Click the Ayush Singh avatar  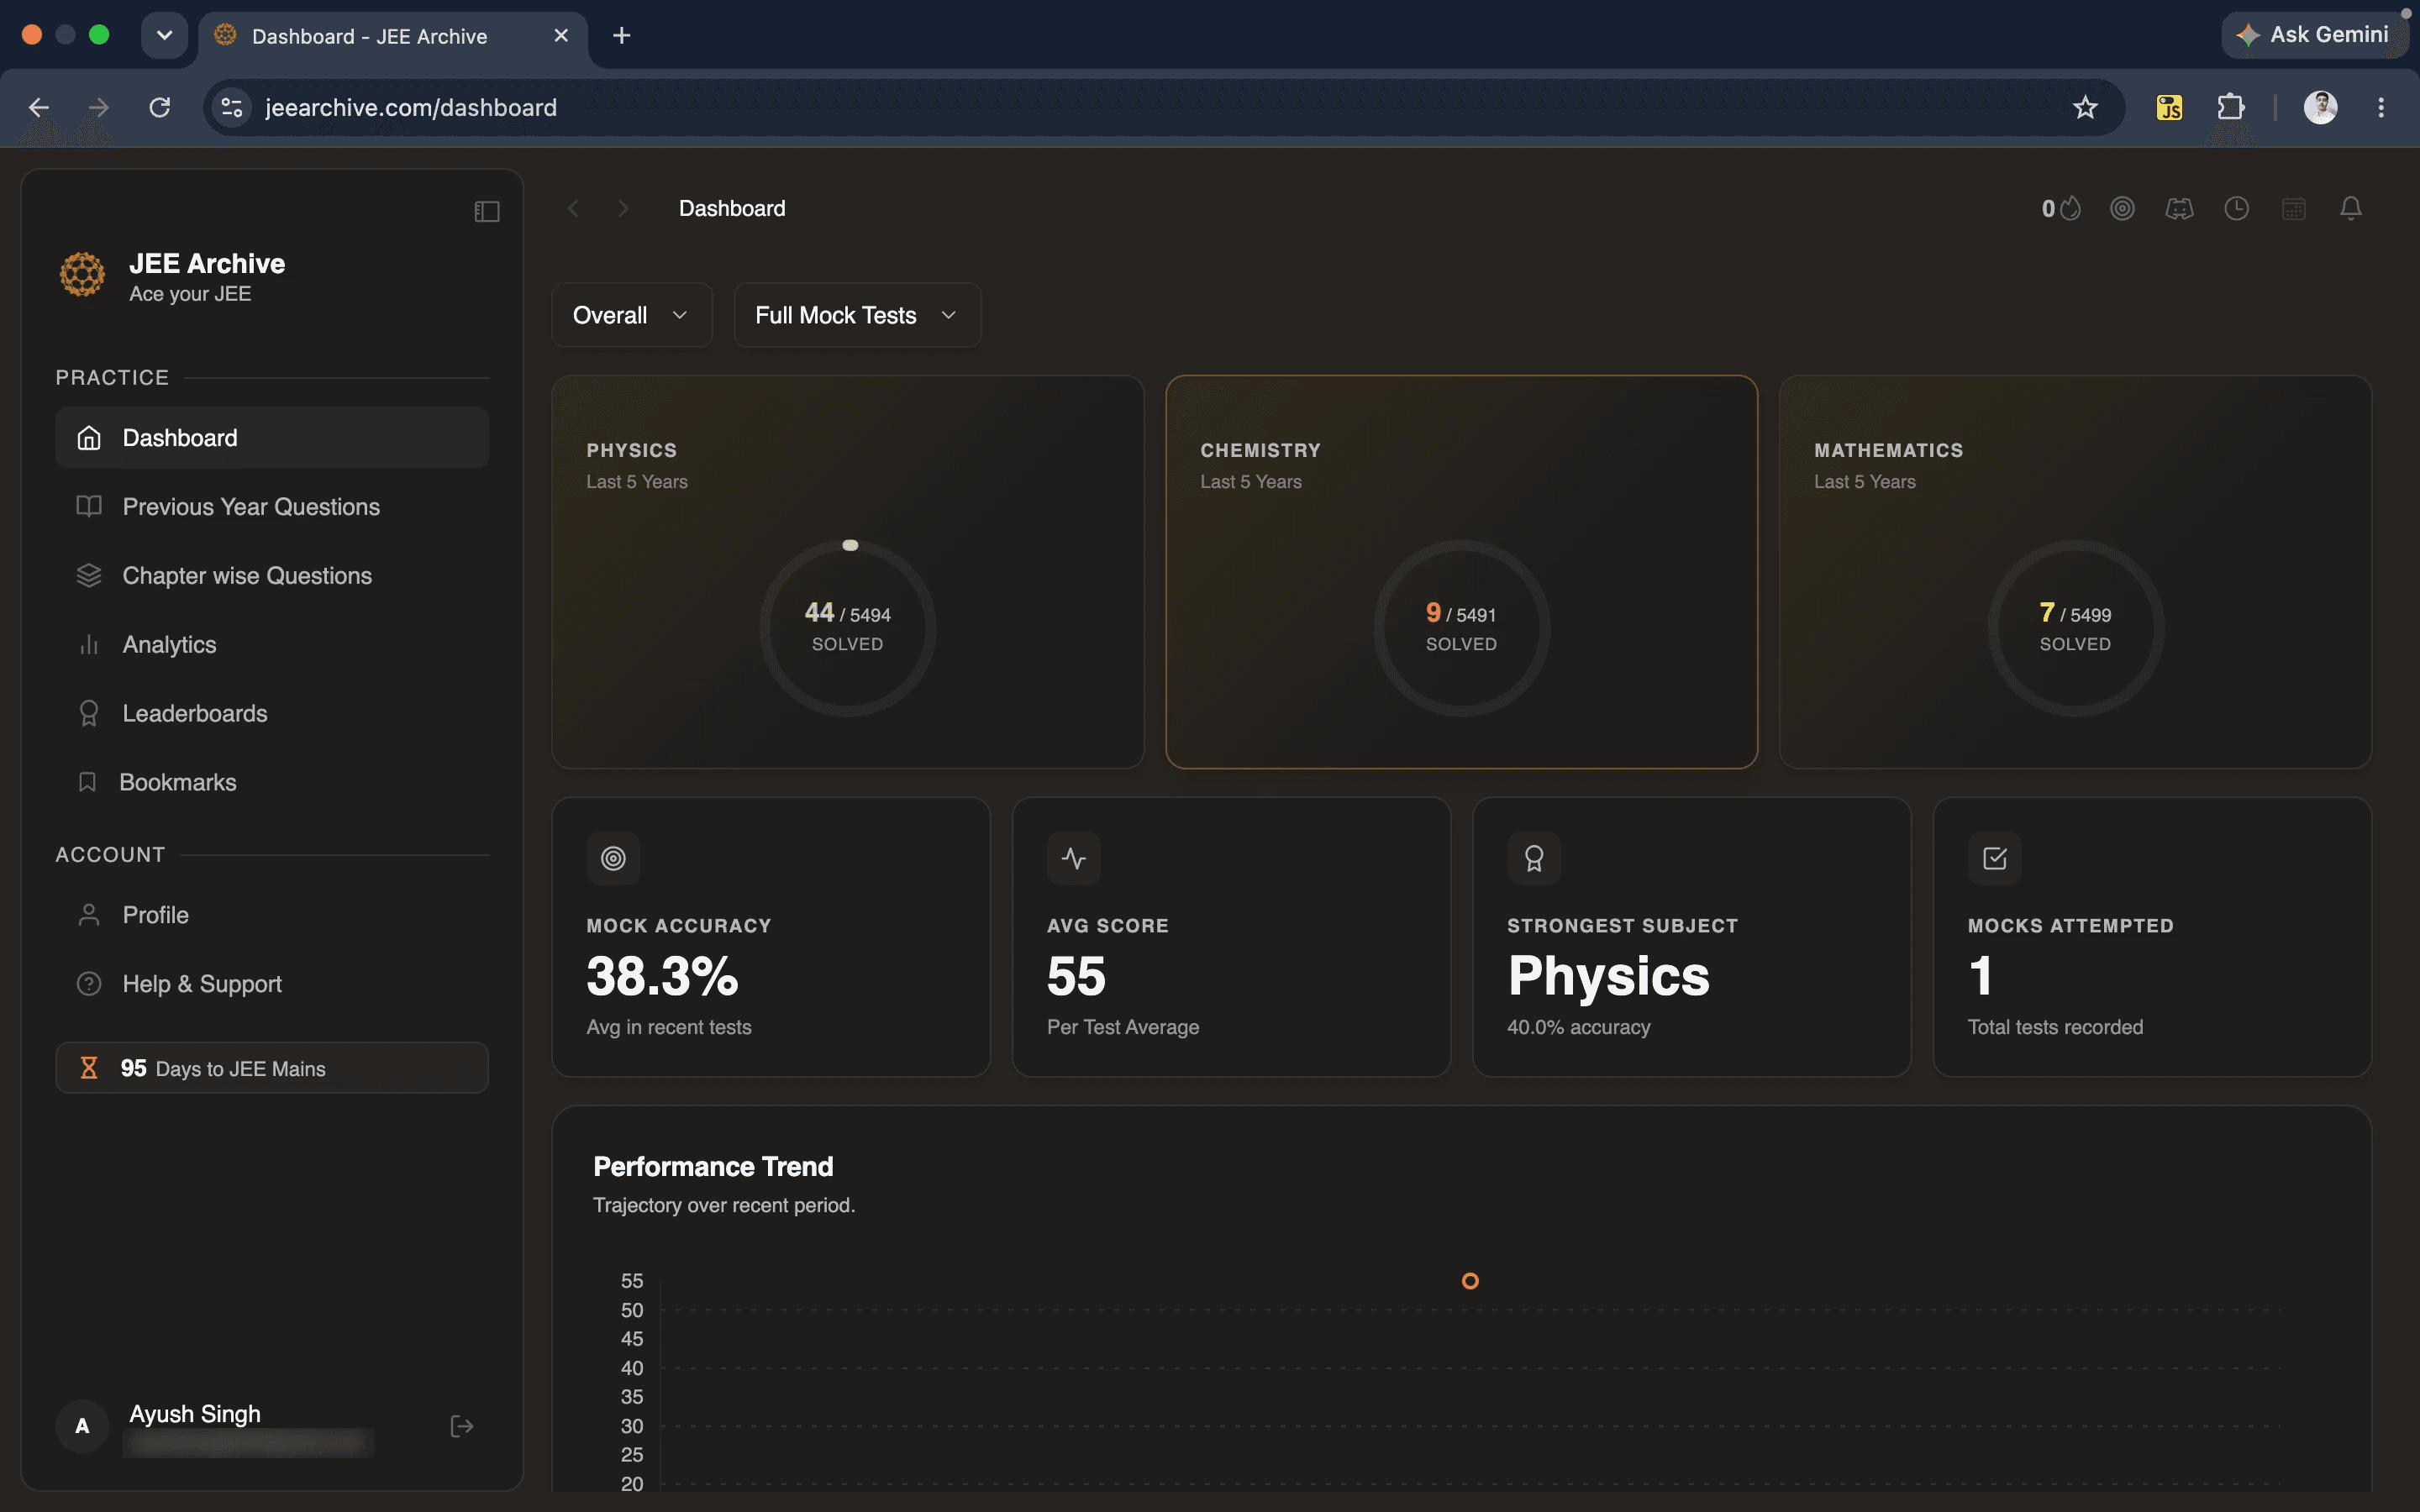(x=82, y=1426)
